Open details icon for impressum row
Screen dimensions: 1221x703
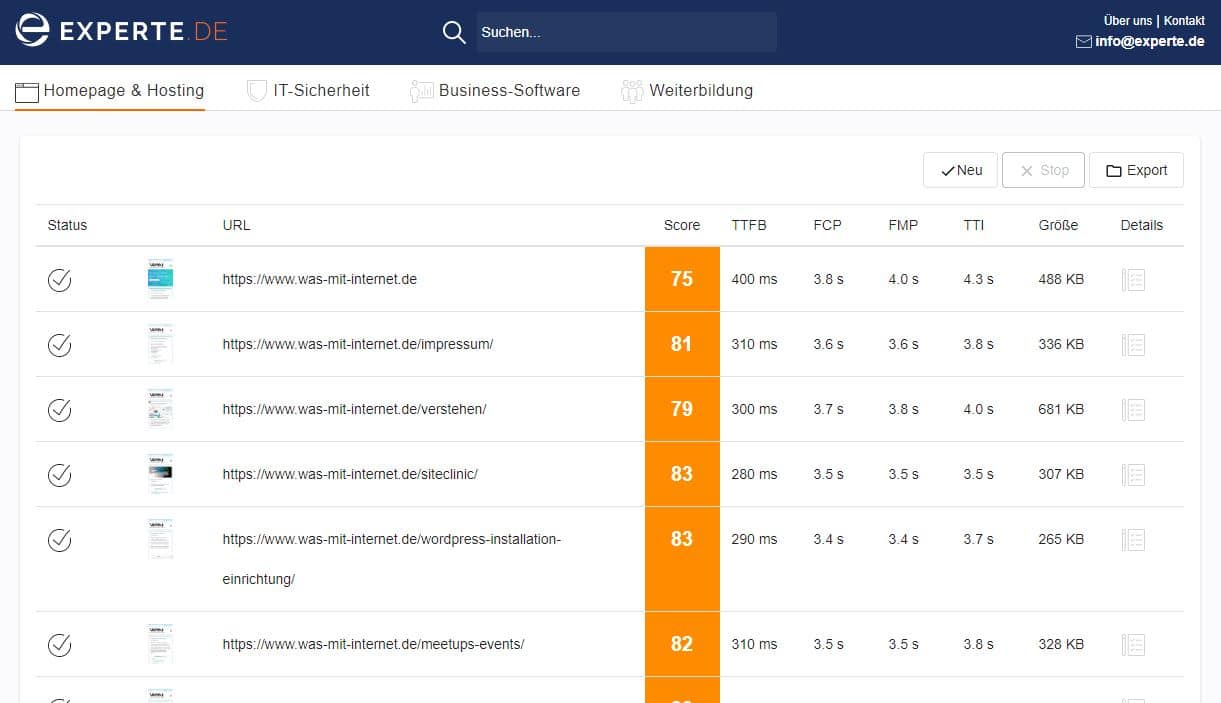(x=1133, y=344)
